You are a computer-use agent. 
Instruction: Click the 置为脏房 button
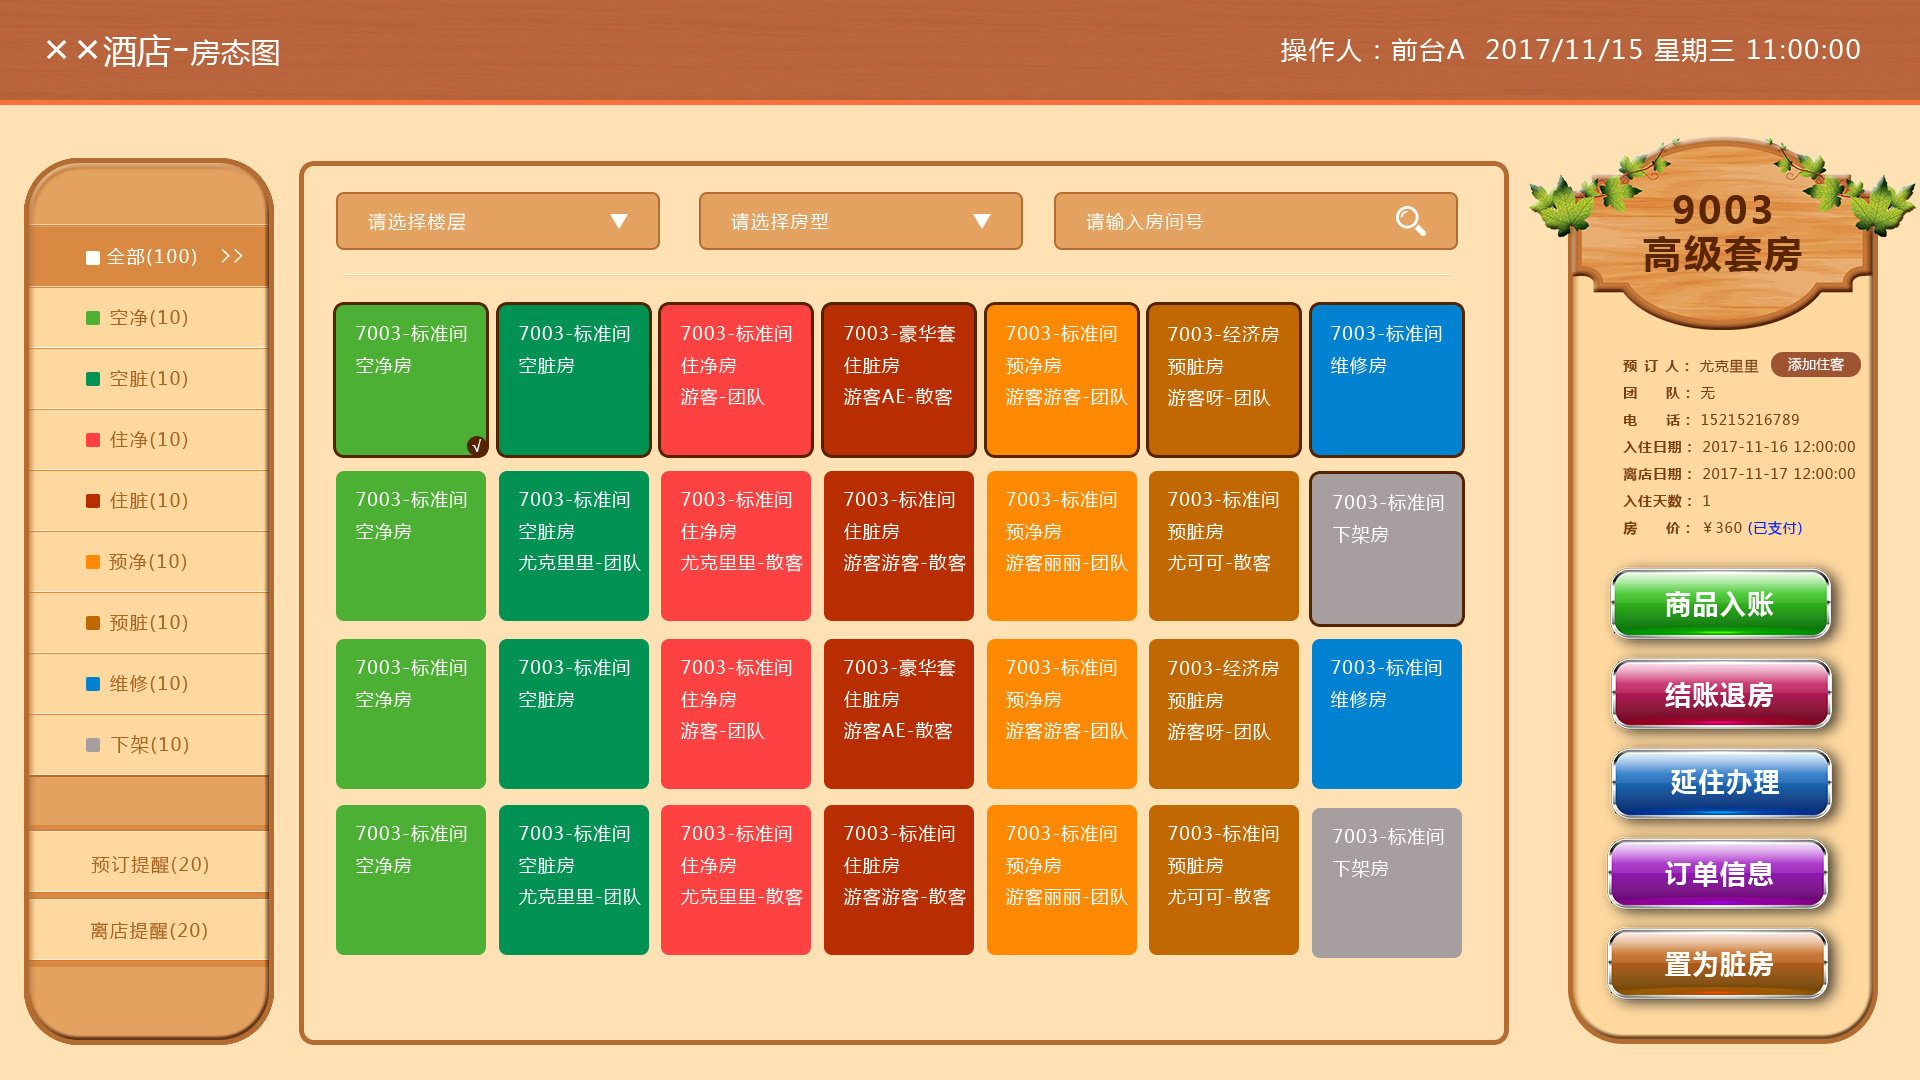pyautogui.click(x=1718, y=964)
